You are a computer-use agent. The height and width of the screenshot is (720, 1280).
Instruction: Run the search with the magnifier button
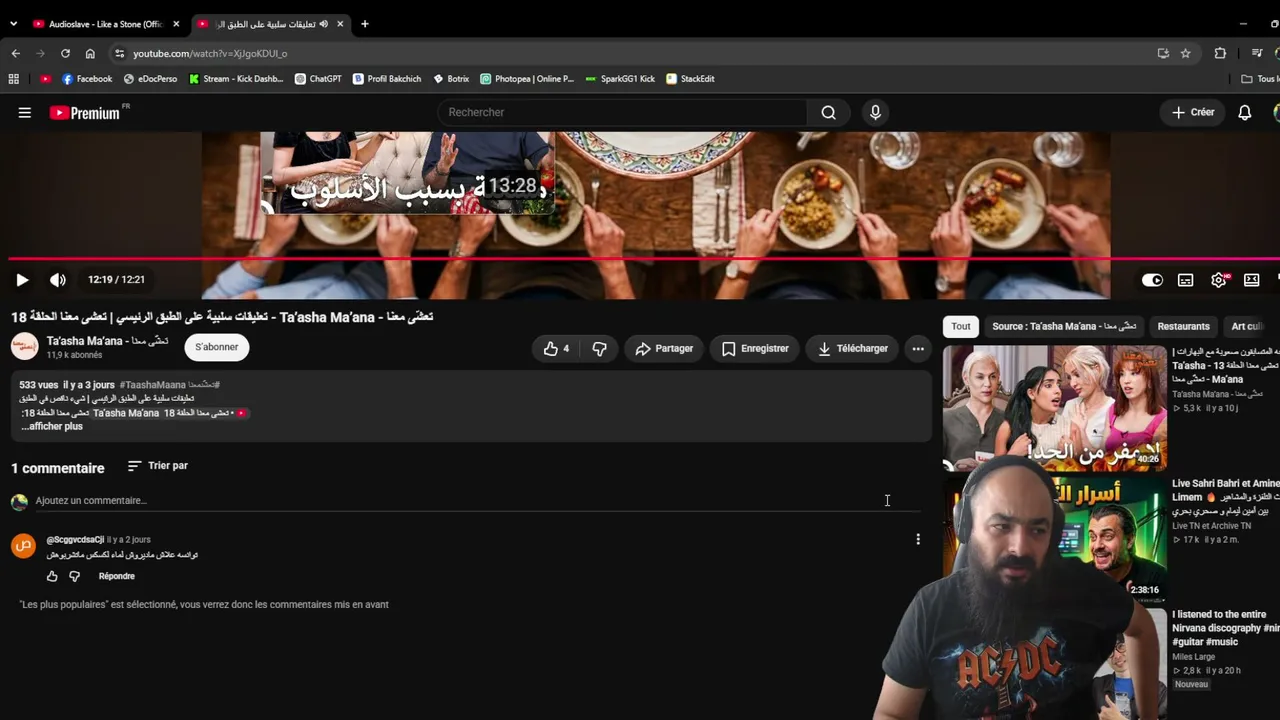point(828,112)
